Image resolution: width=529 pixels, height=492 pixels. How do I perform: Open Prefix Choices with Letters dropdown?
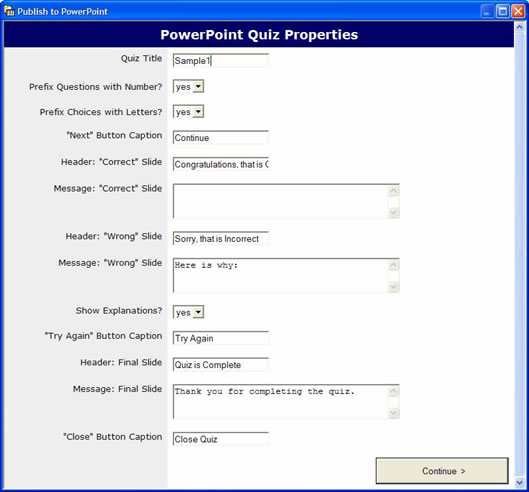(188, 112)
